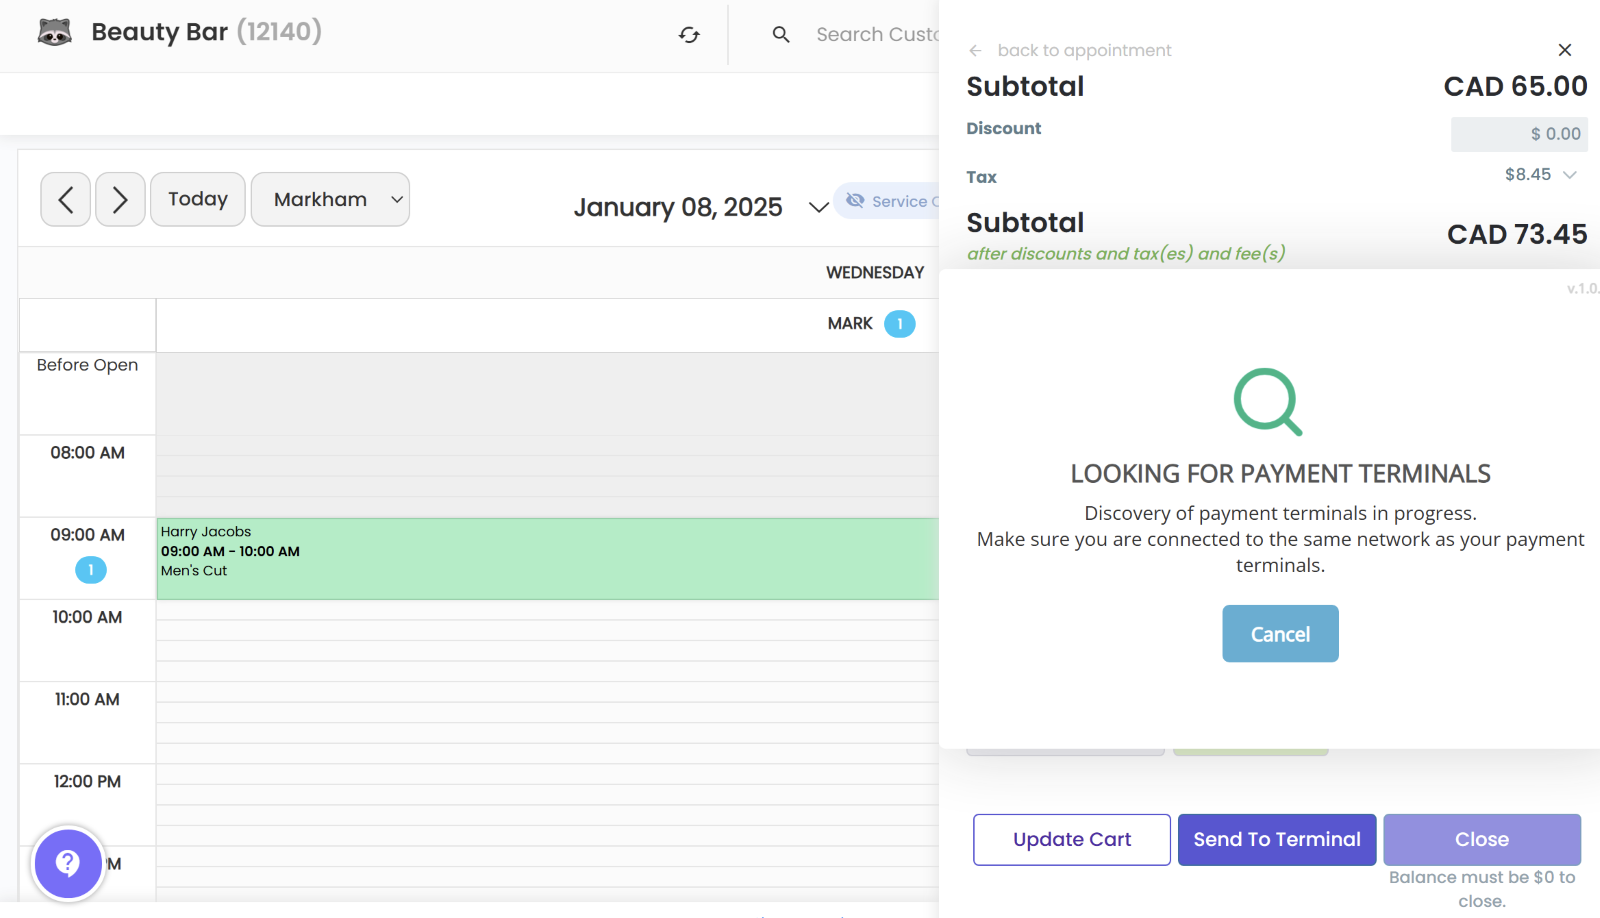Go to next day arrow
Image resolution: width=1600 pixels, height=918 pixels.
pyautogui.click(x=120, y=200)
